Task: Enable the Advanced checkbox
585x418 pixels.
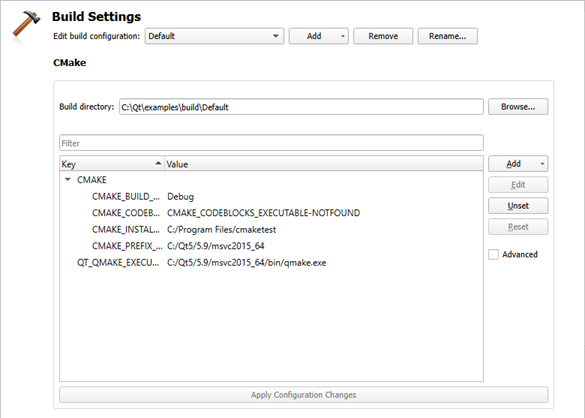Action: point(493,255)
